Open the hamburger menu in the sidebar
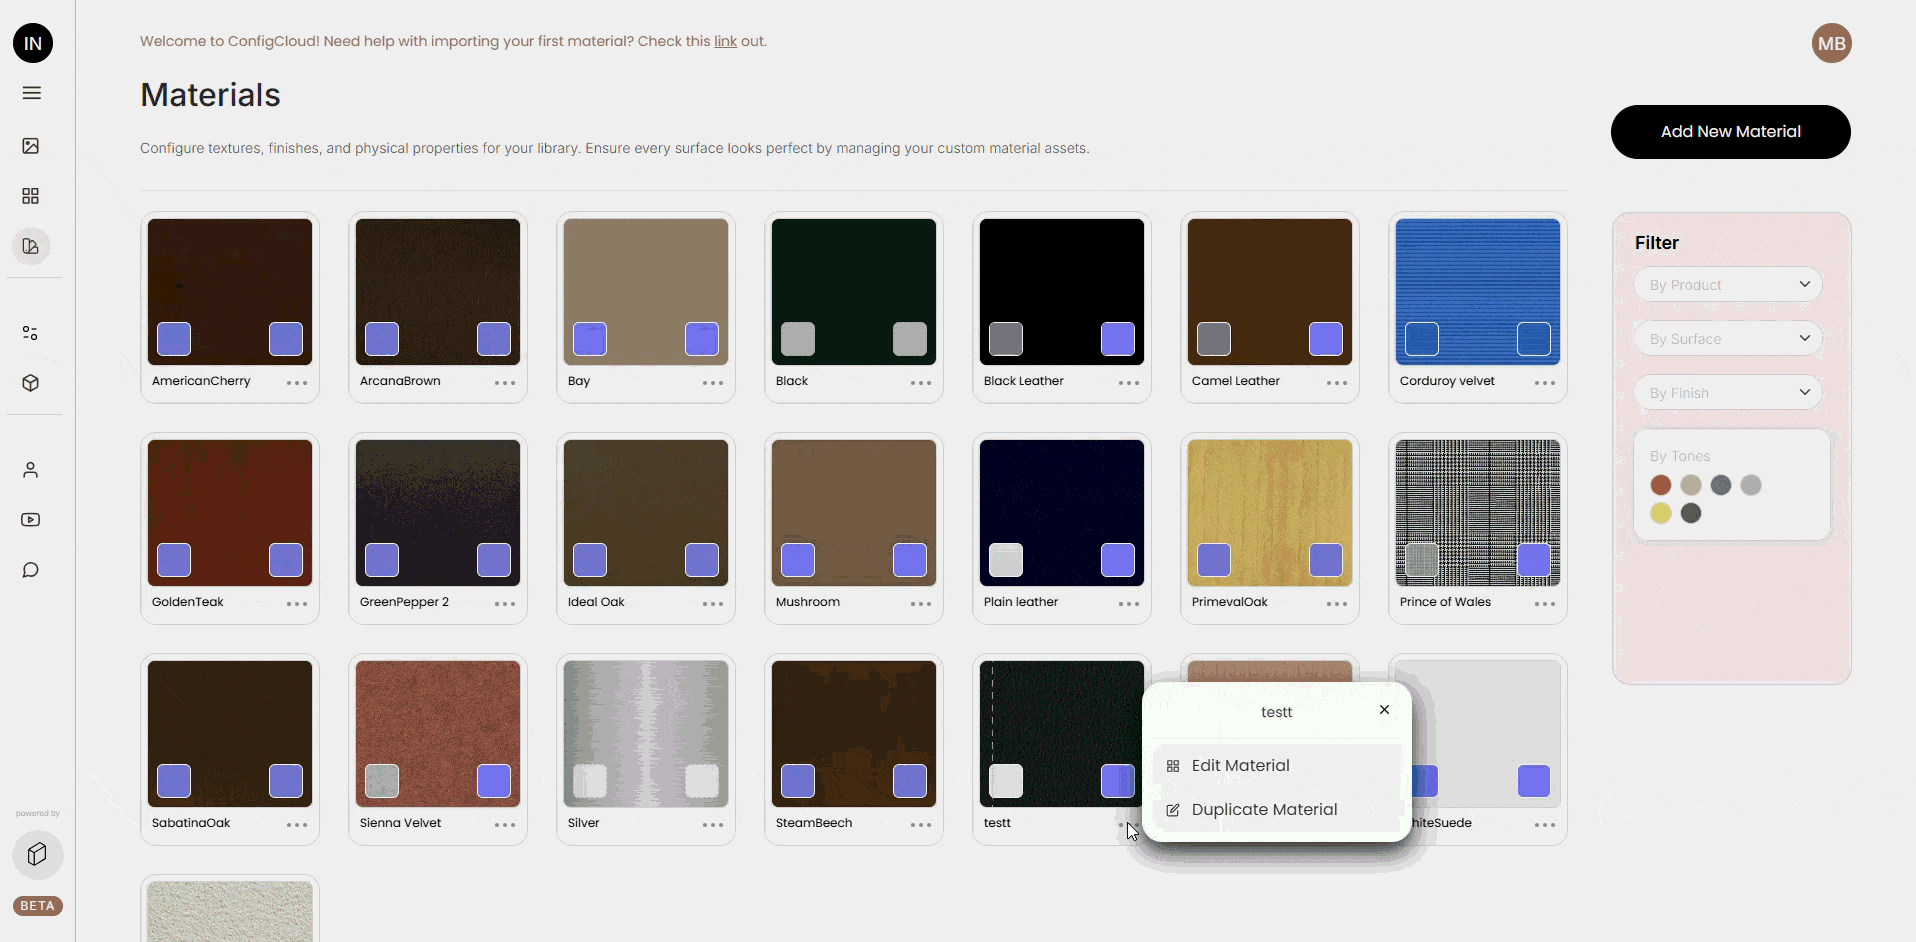The width and height of the screenshot is (1916, 942). (x=32, y=93)
